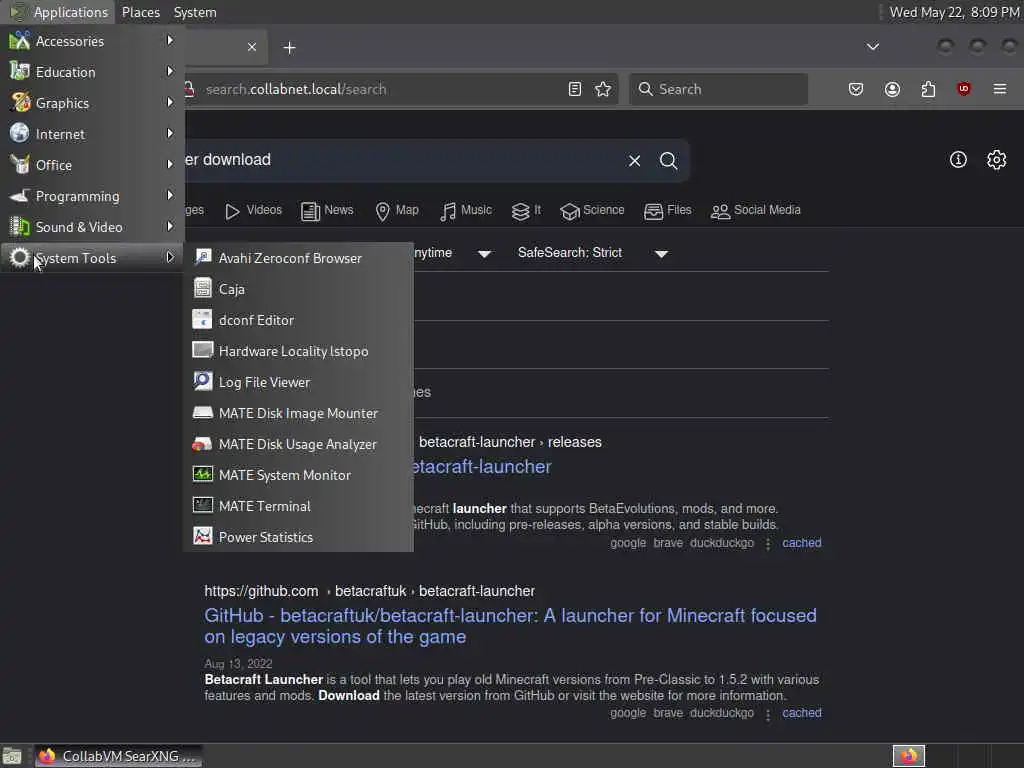Open the Internet submenu

click(92, 134)
